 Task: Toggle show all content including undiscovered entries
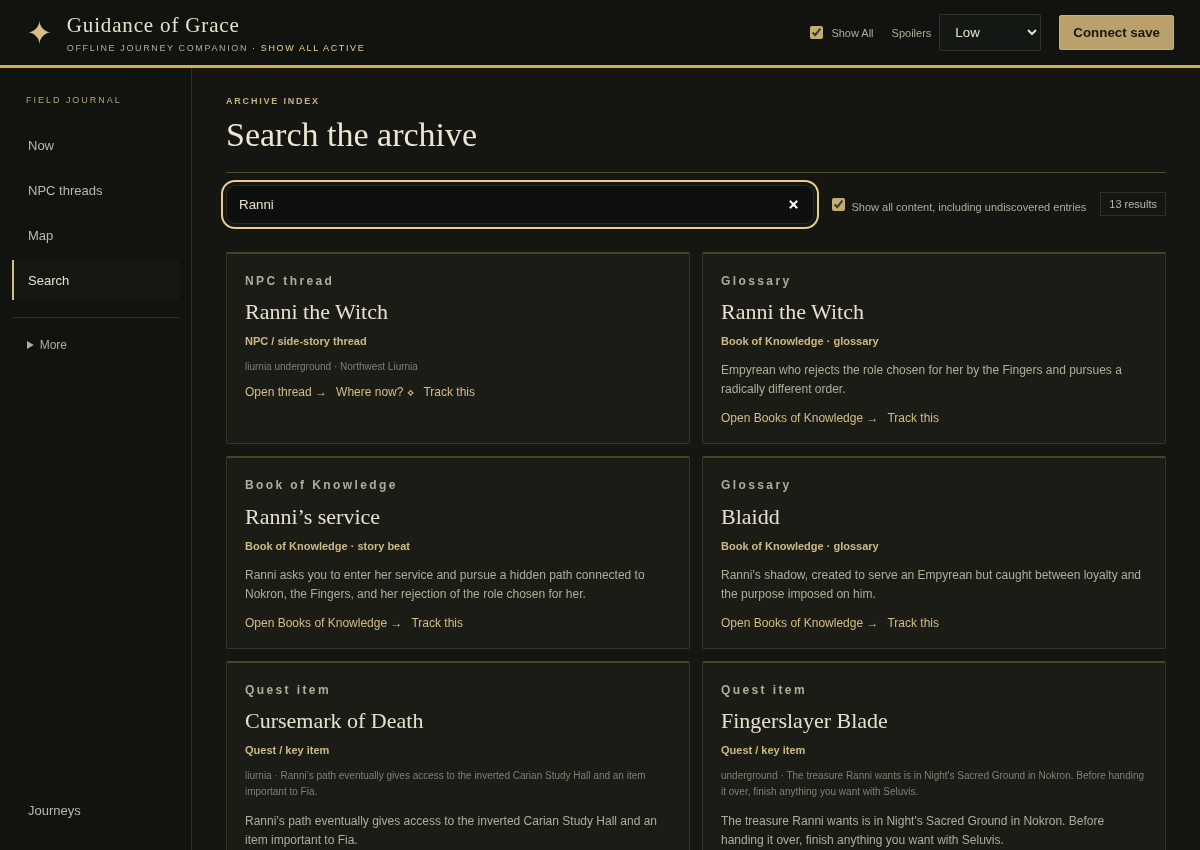coord(838,204)
